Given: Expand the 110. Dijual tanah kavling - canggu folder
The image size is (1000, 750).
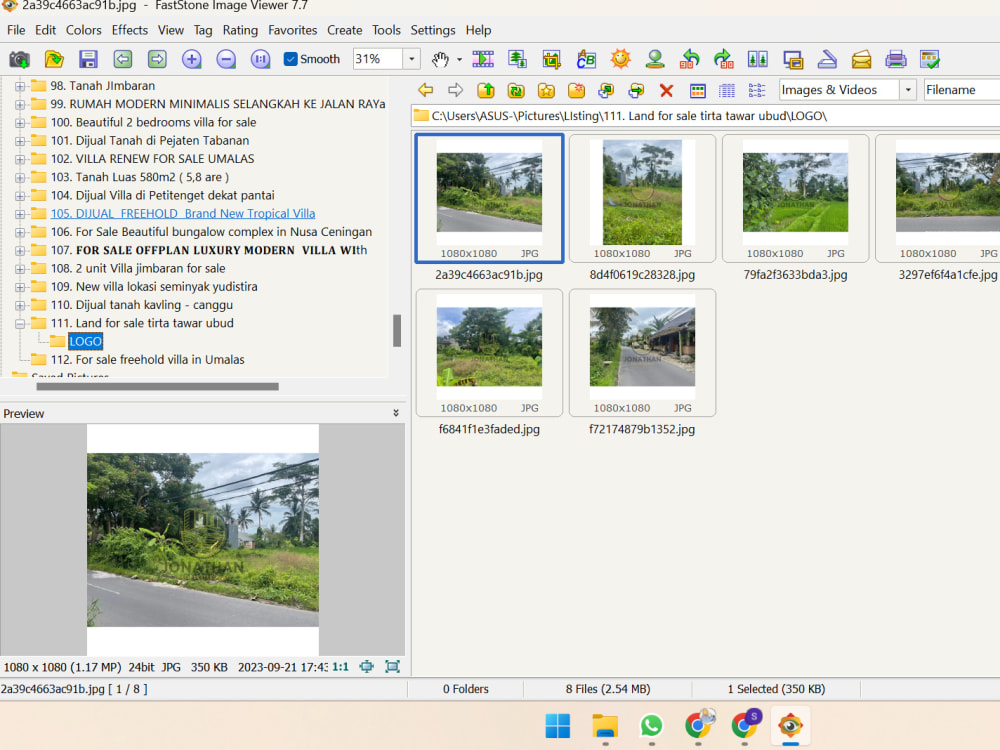Looking at the screenshot, I should 20,305.
